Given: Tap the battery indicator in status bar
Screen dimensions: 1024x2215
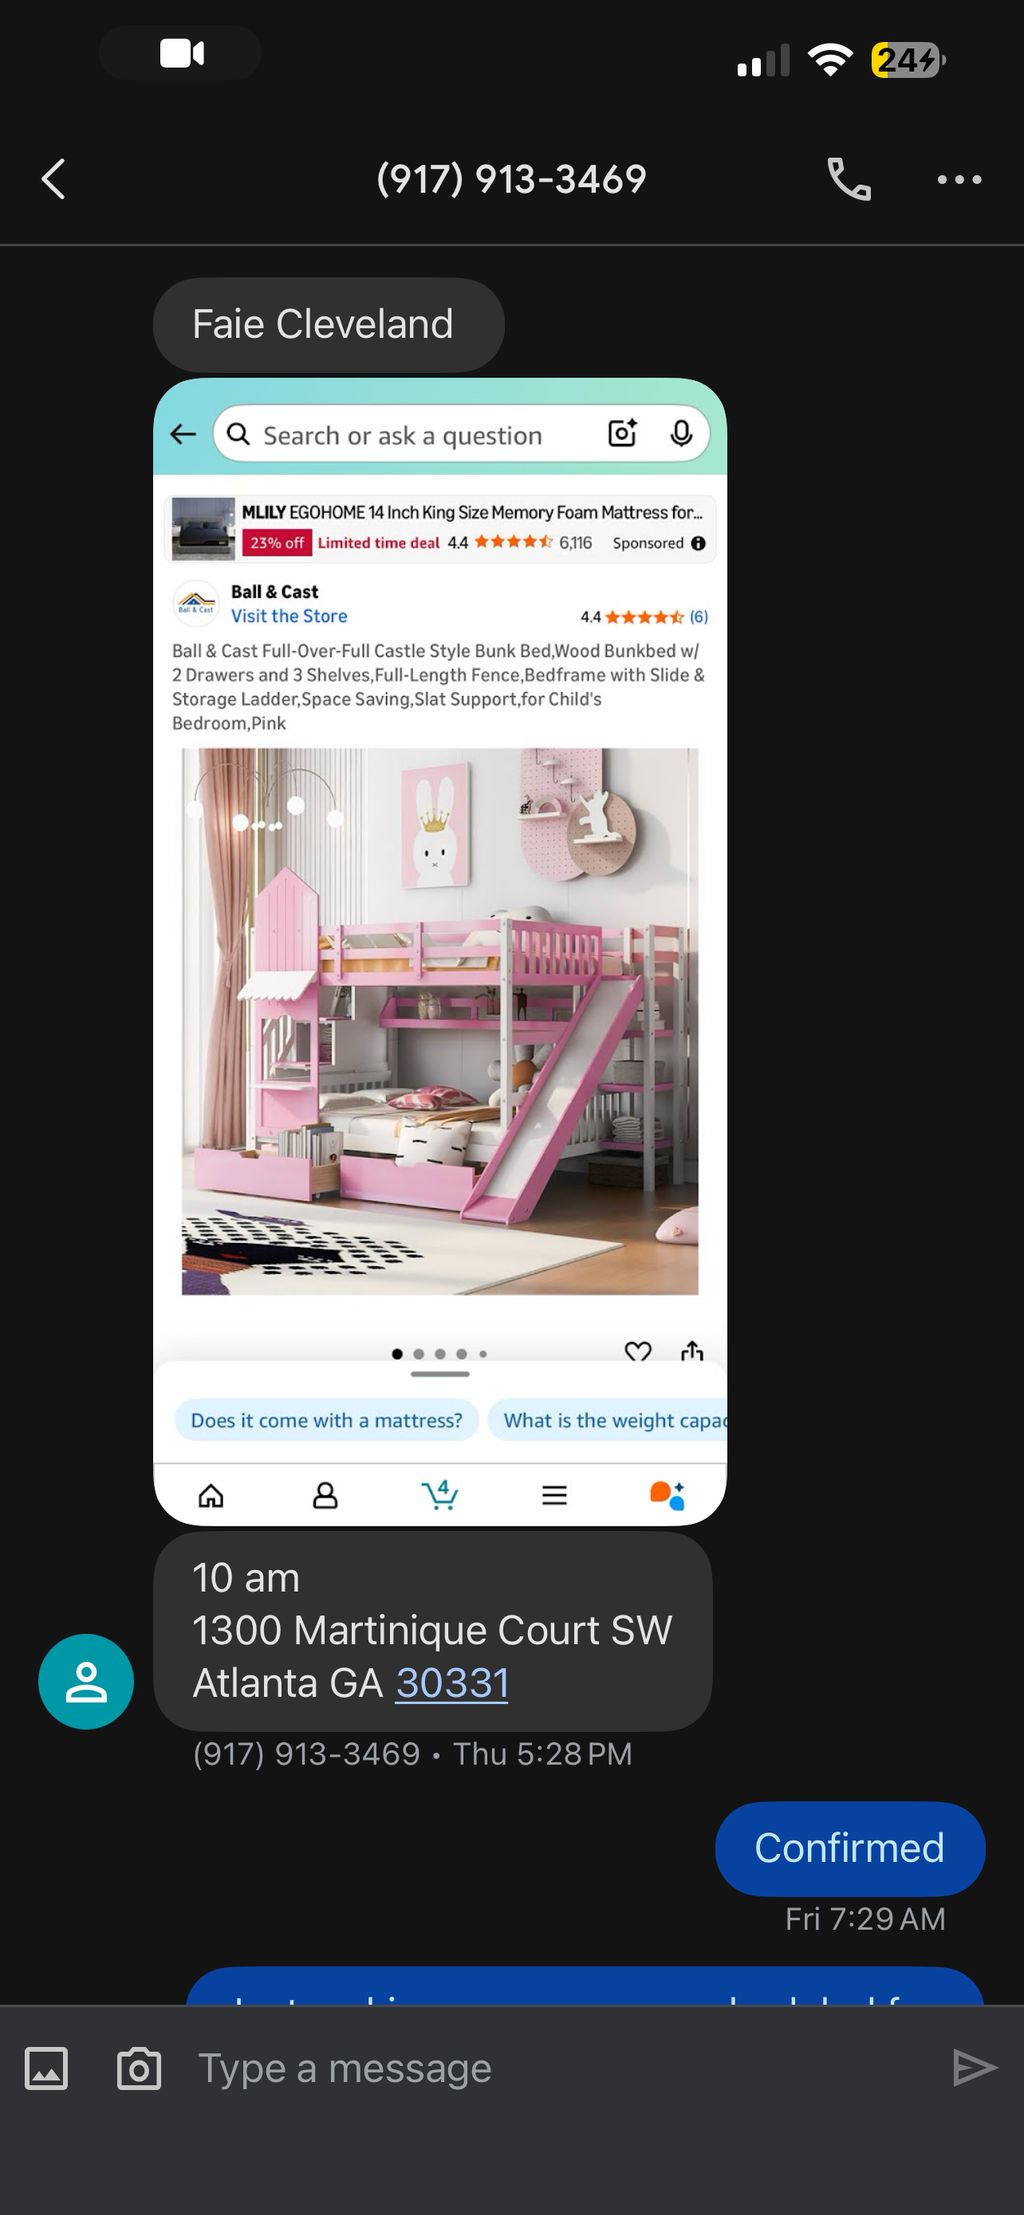Looking at the screenshot, I should 908,60.
